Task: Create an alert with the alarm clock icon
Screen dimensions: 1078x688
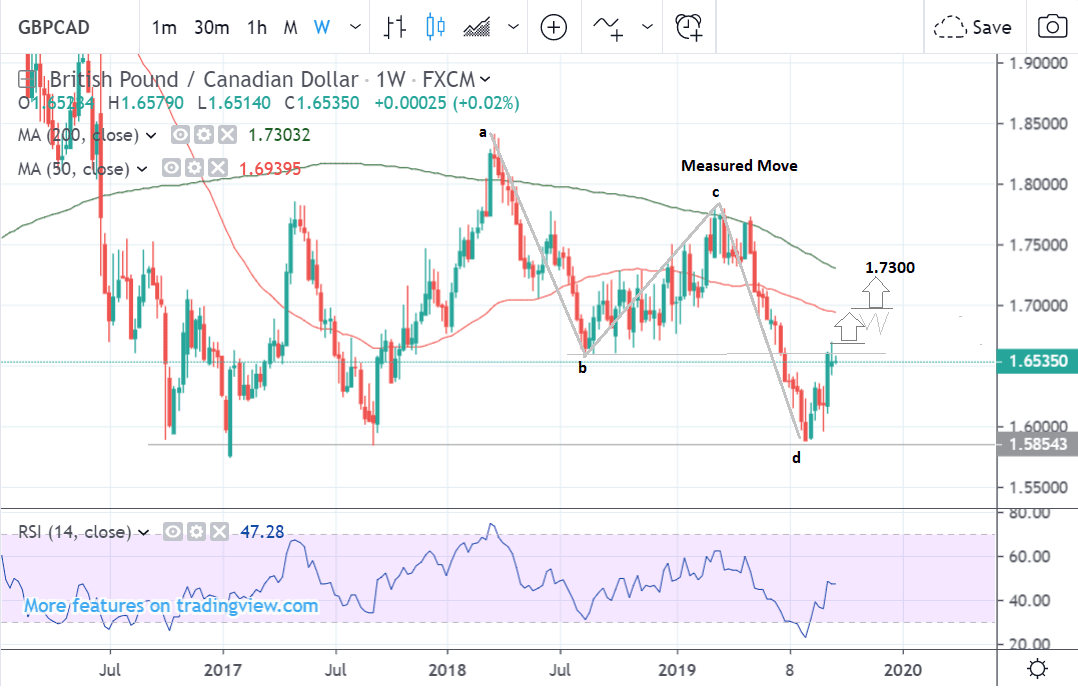Action: pyautogui.click(x=689, y=27)
